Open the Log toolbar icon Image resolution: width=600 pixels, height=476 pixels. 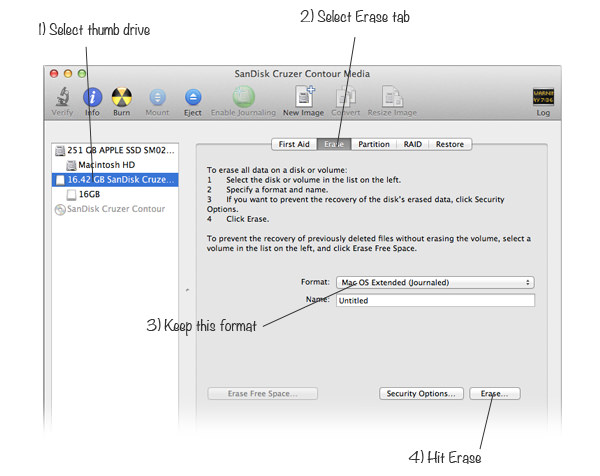(x=543, y=97)
